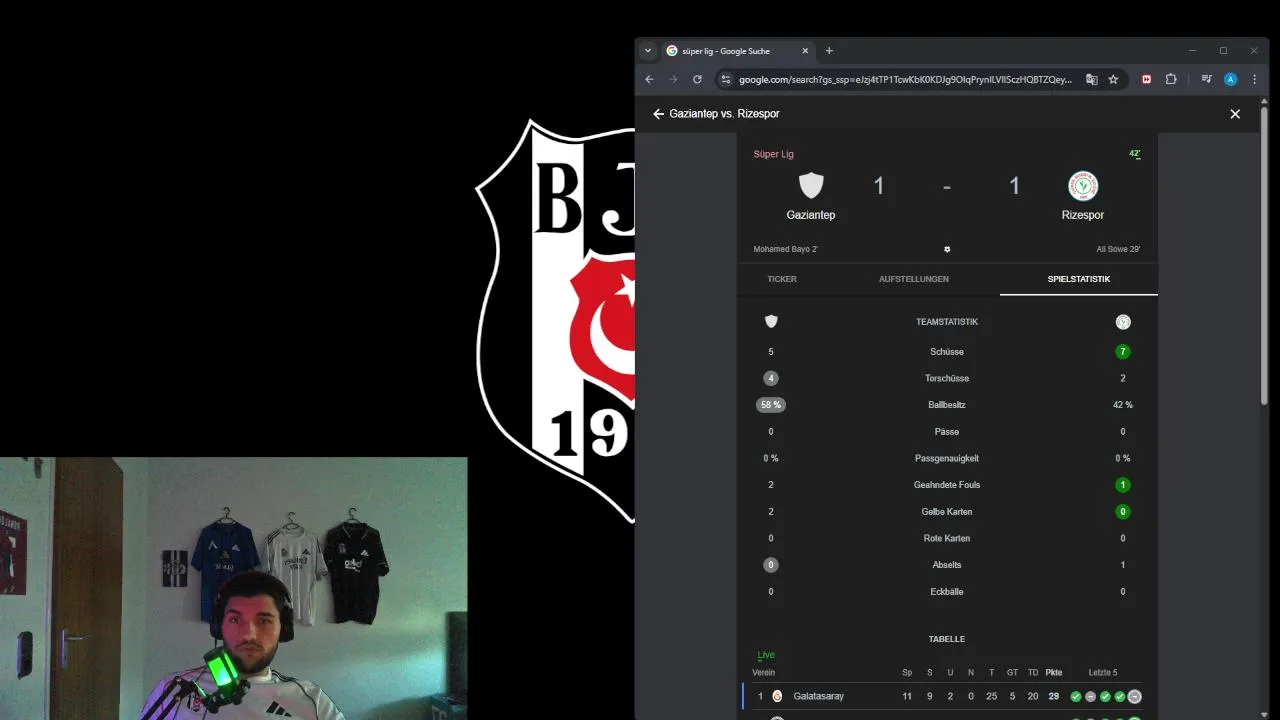
Task: Click the 'Letzte 5' column header
Action: click(1103, 673)
